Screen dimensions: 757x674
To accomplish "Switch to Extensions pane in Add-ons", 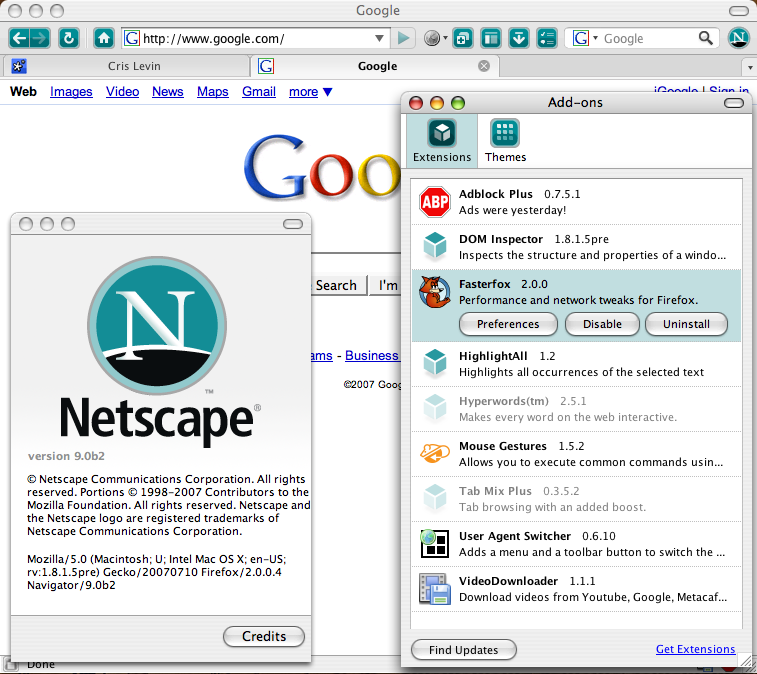I will pos(442,141).
